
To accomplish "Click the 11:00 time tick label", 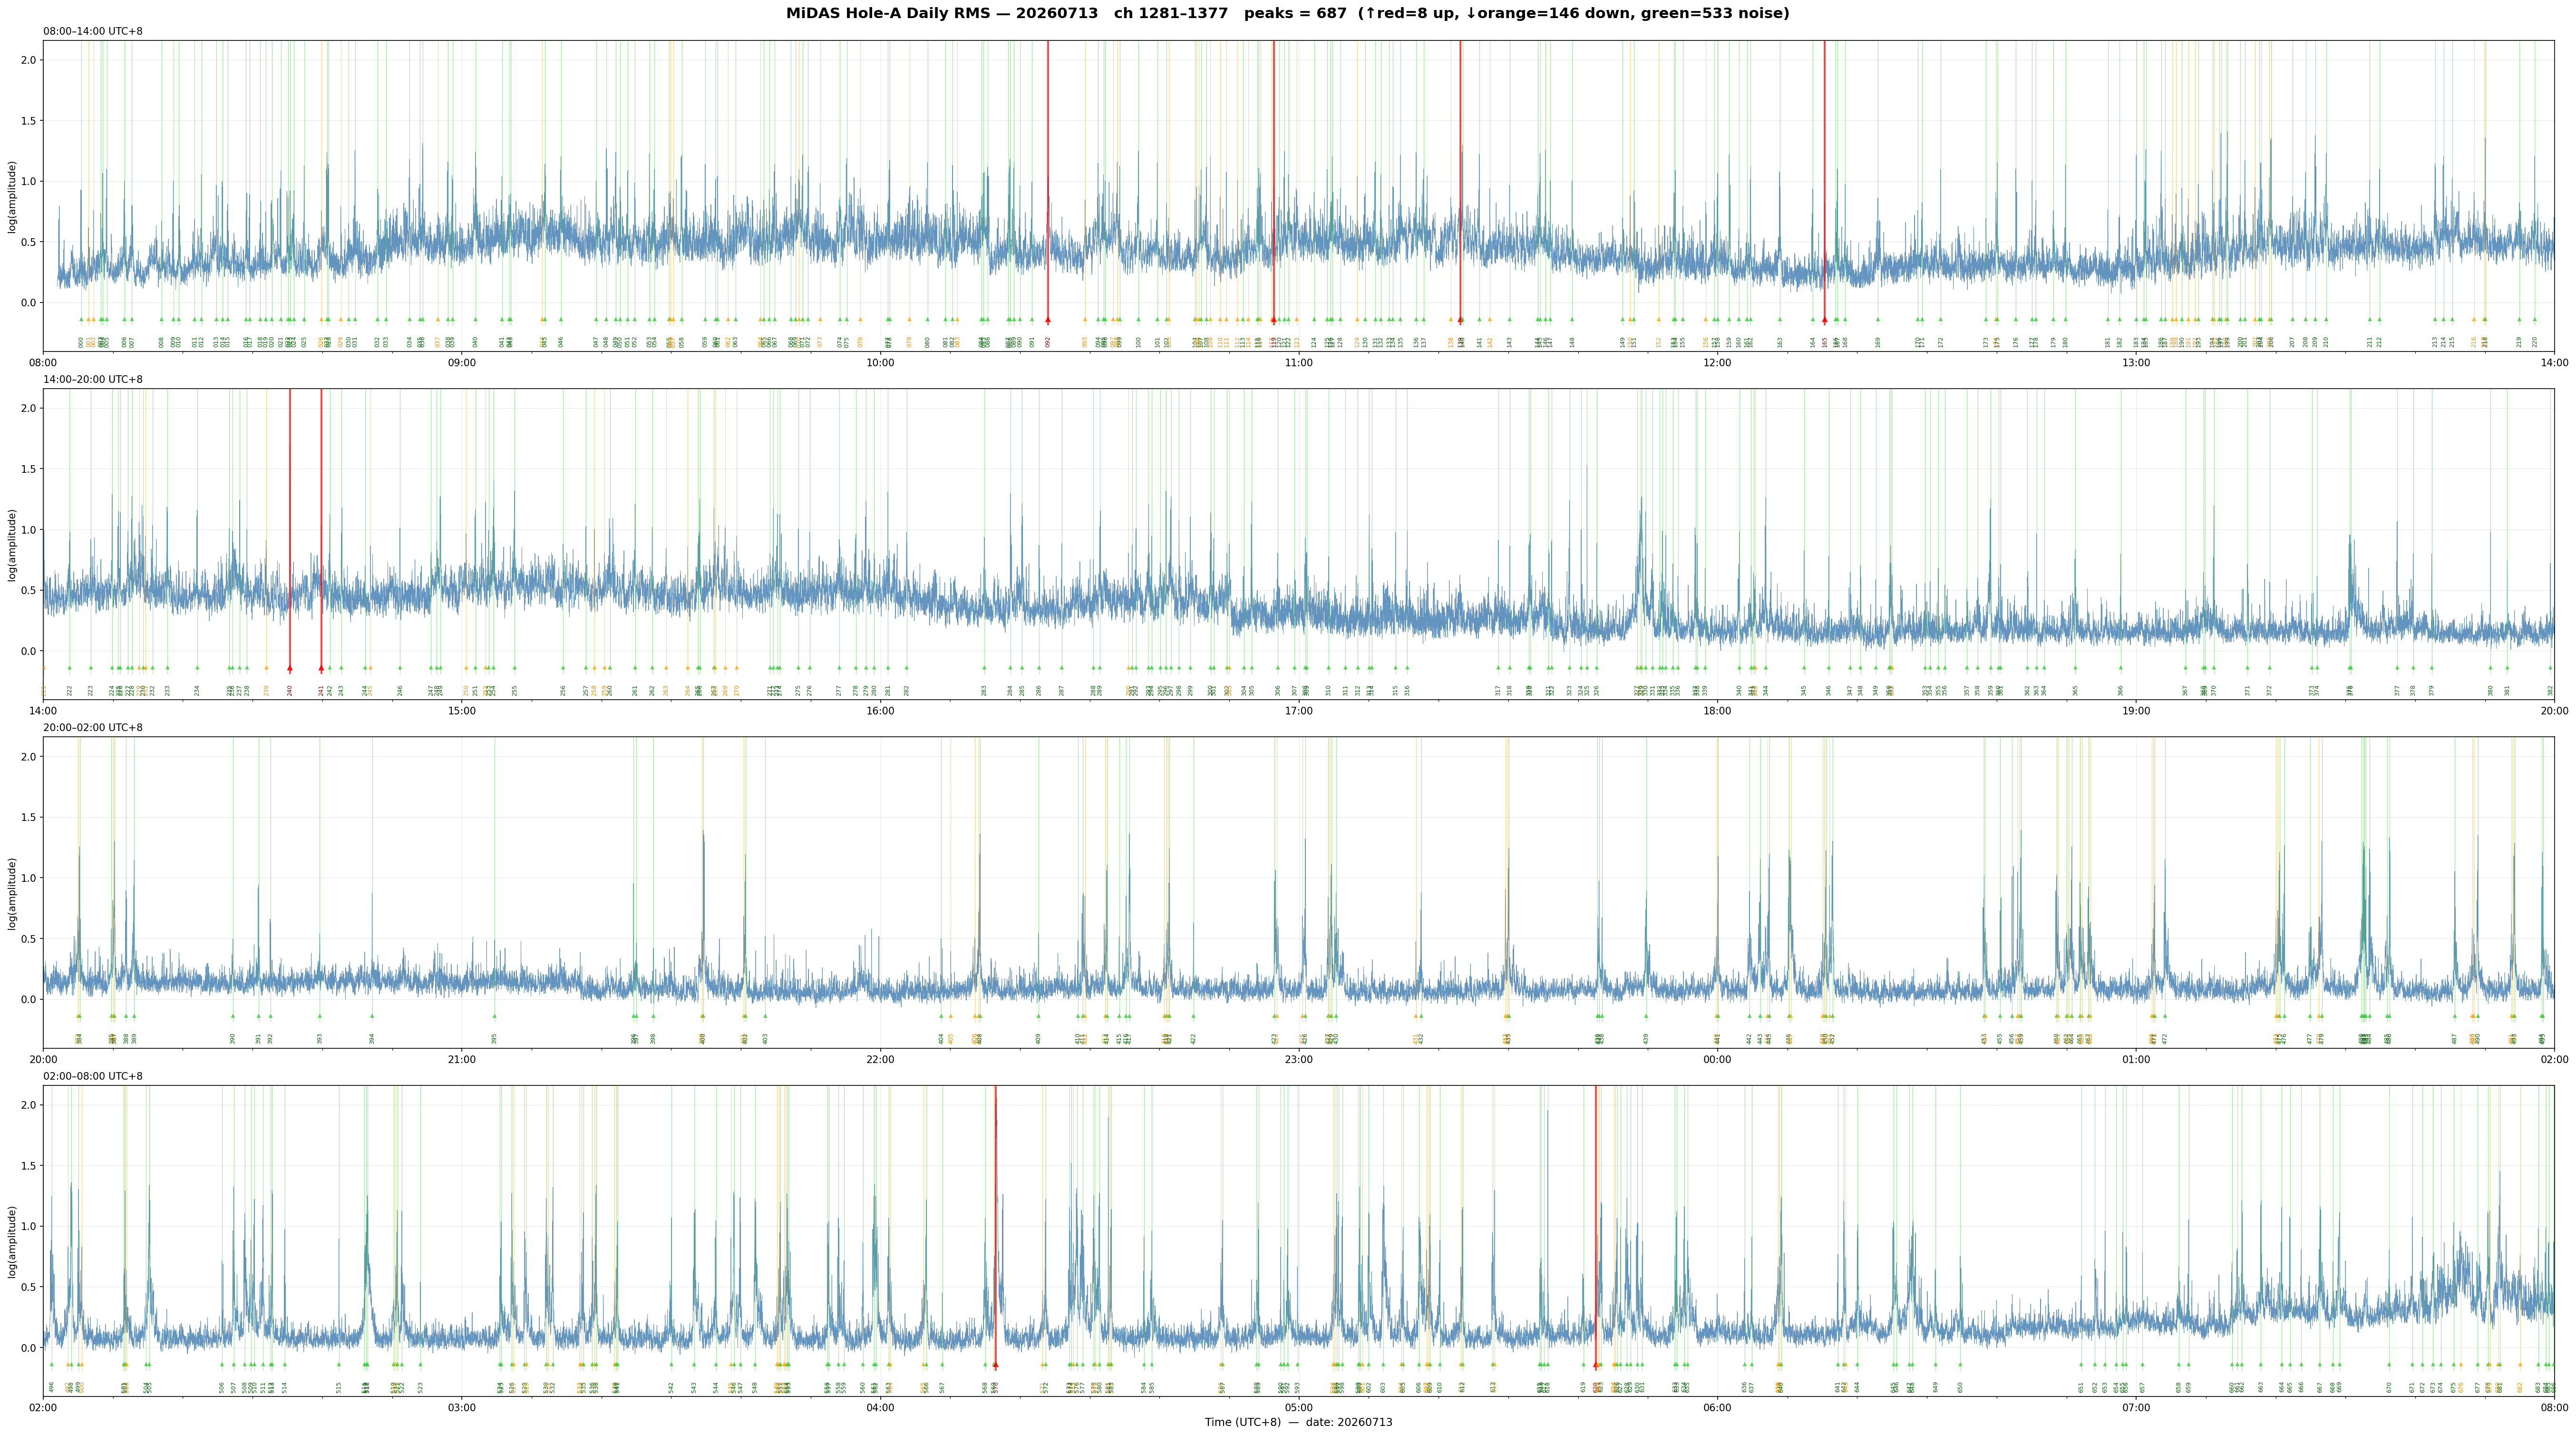I will [1298, 362].
